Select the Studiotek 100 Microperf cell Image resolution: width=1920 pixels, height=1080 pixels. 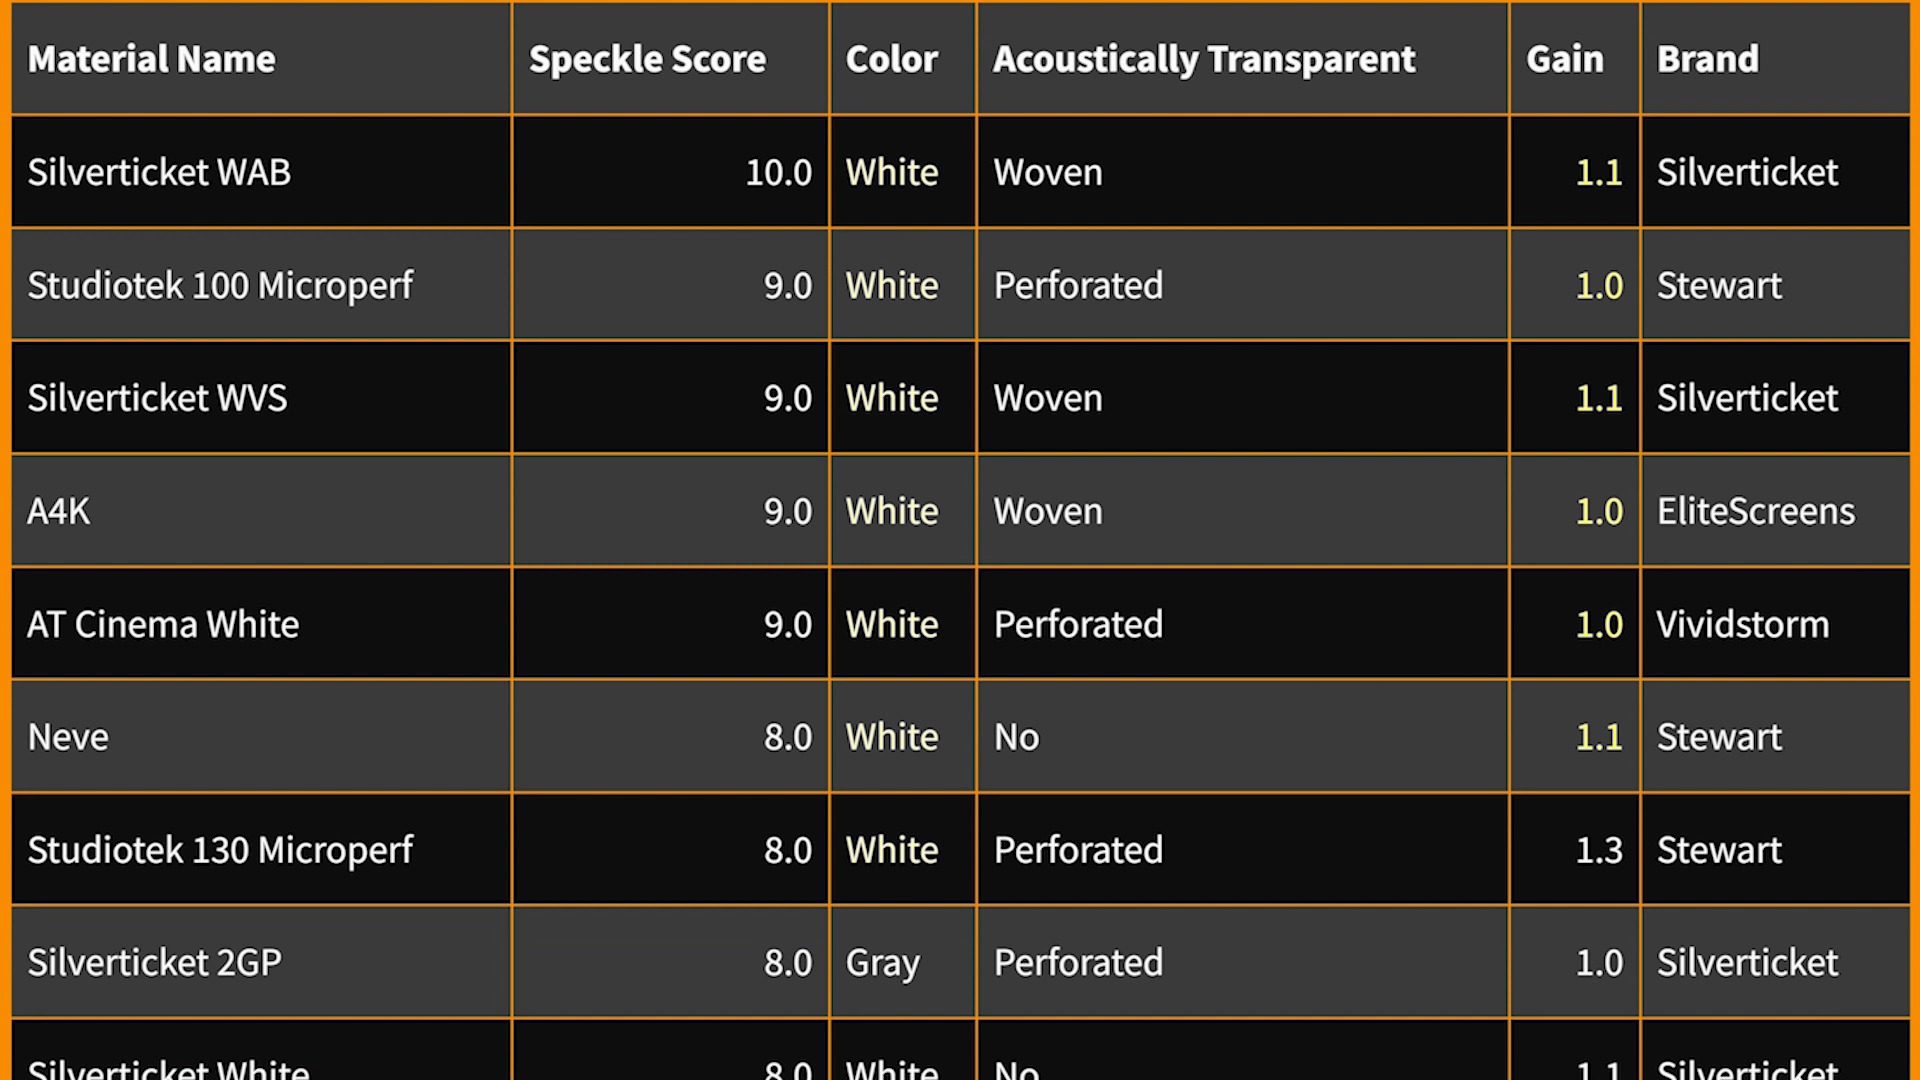(x=261, y=285)
